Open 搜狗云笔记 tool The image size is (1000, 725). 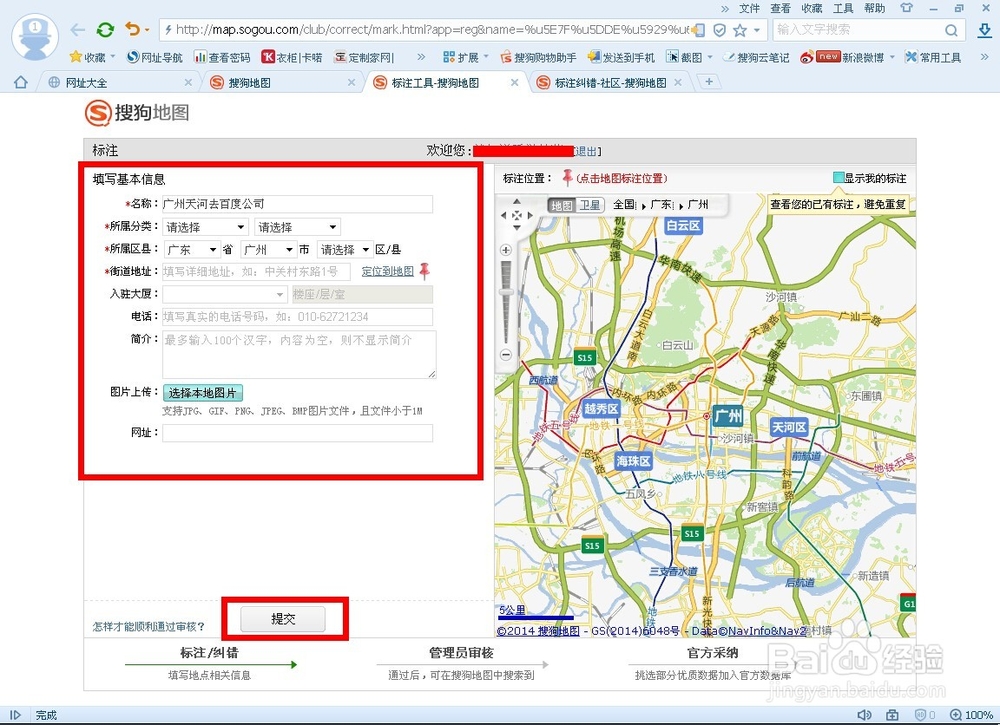pyautogui.click(x=756, y=57)
